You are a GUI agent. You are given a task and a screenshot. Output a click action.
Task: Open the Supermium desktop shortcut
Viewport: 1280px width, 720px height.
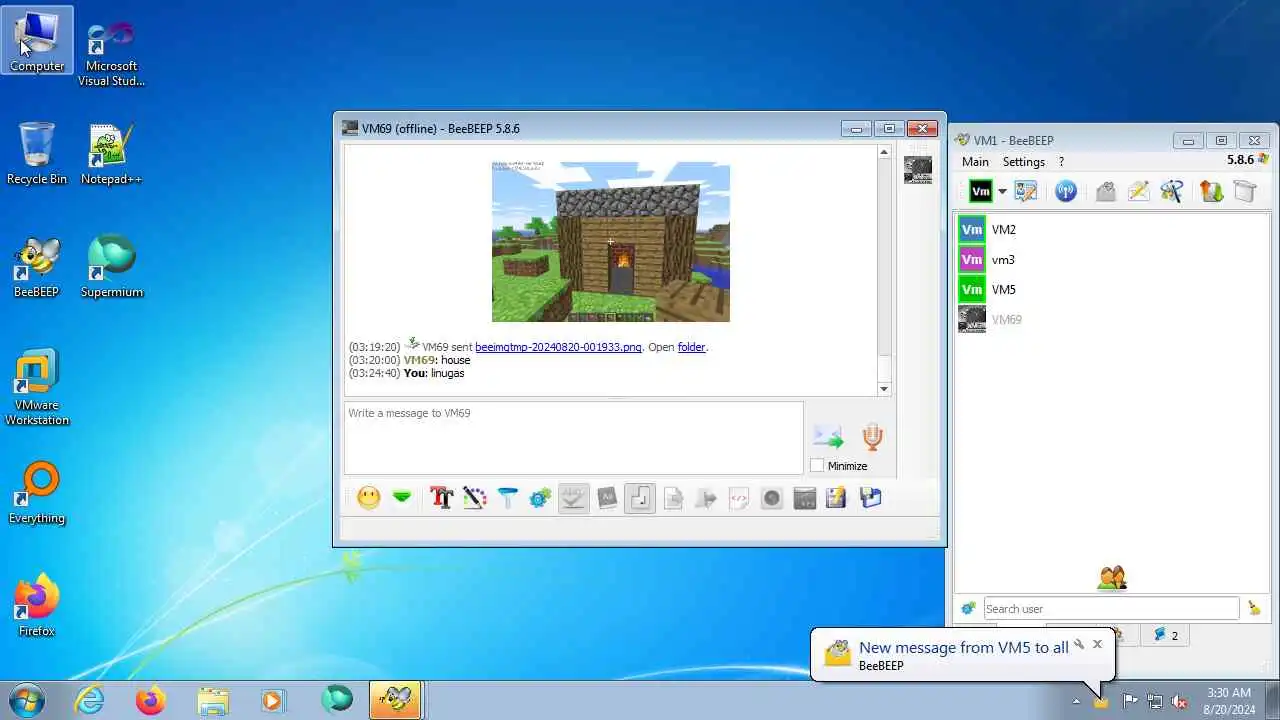click(112, 267)
